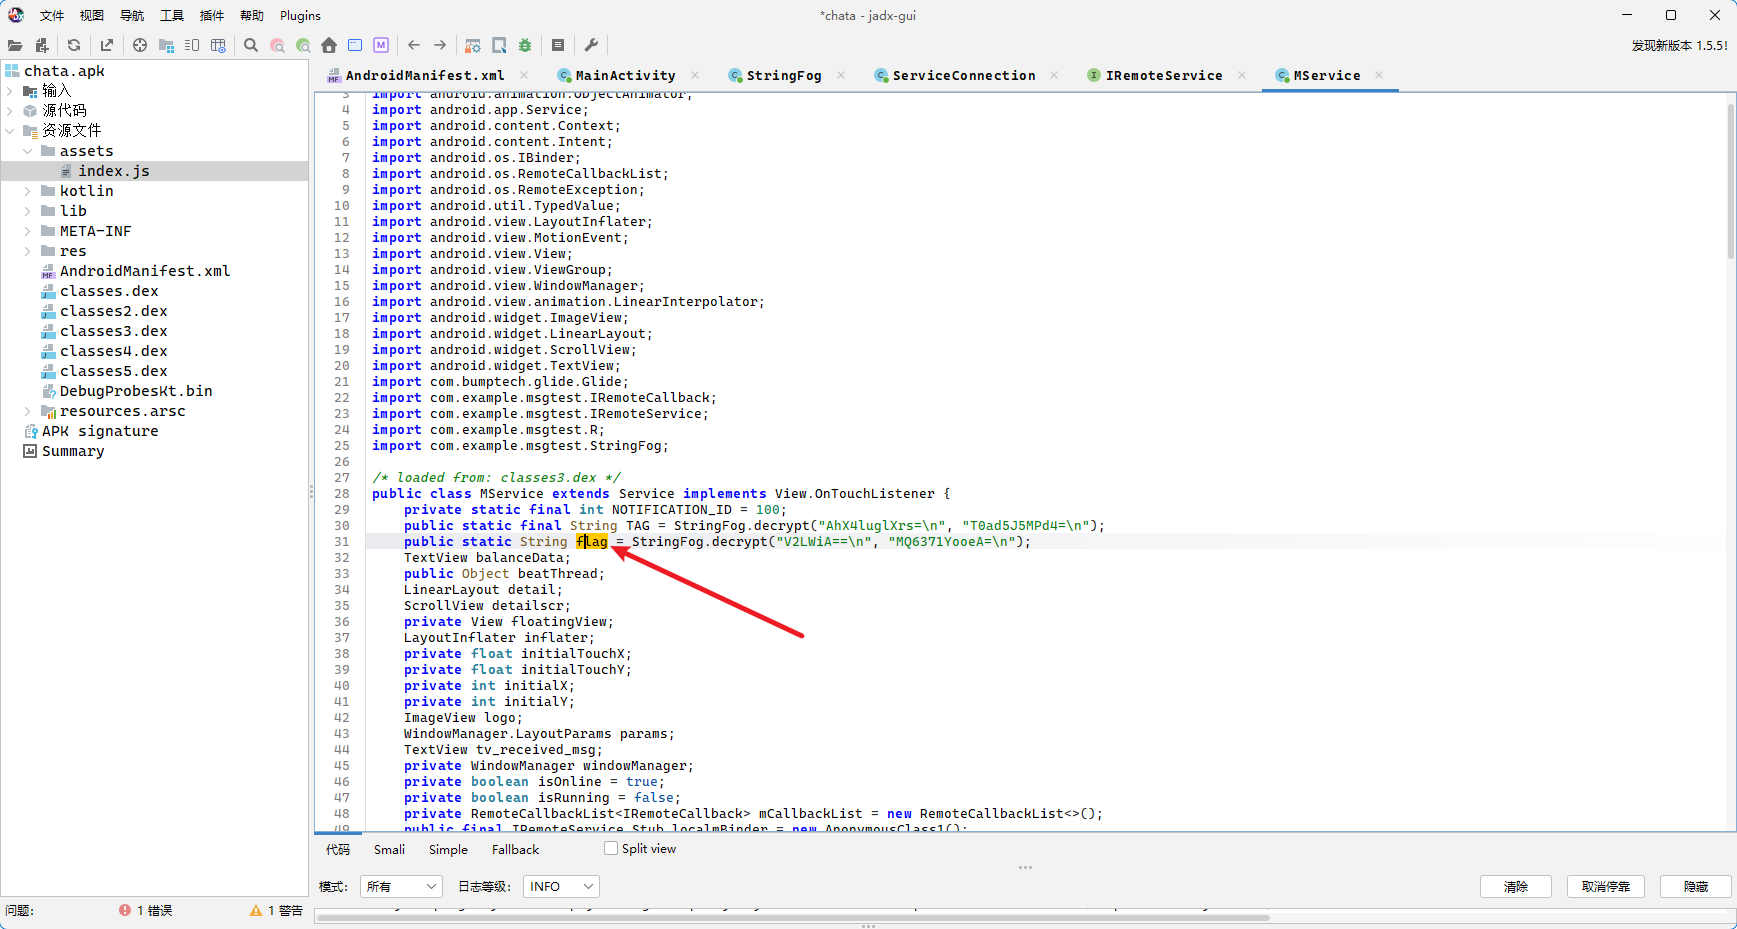Close the ServiceConnection tab
The image size is (1737, 929).
1054,75
